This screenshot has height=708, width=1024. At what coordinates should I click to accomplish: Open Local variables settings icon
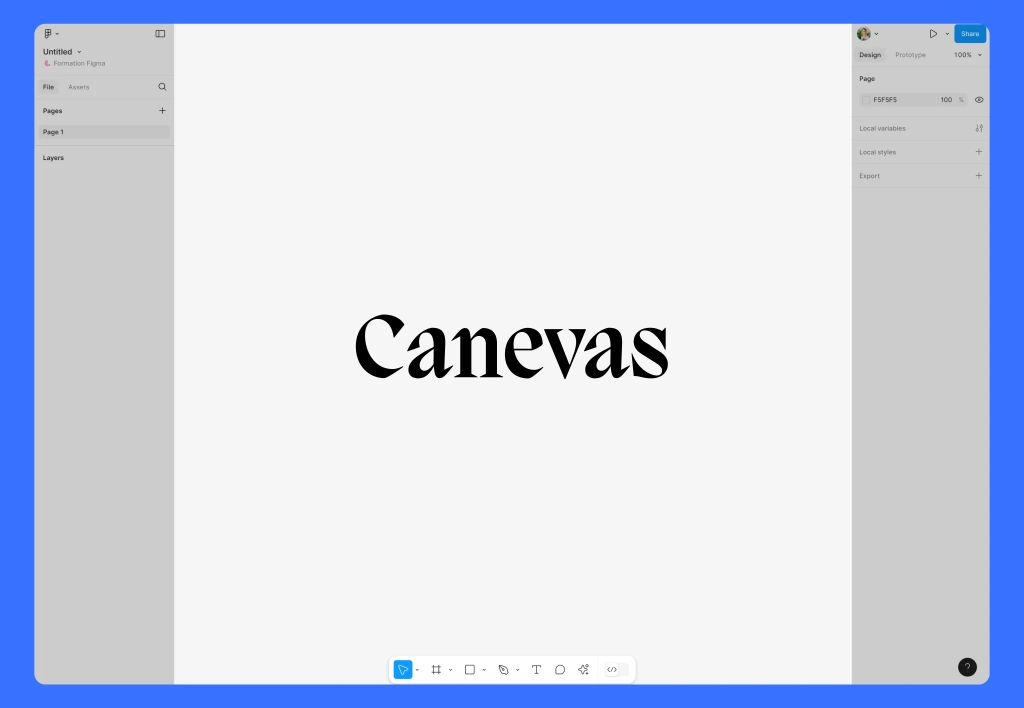click(979, 128)
